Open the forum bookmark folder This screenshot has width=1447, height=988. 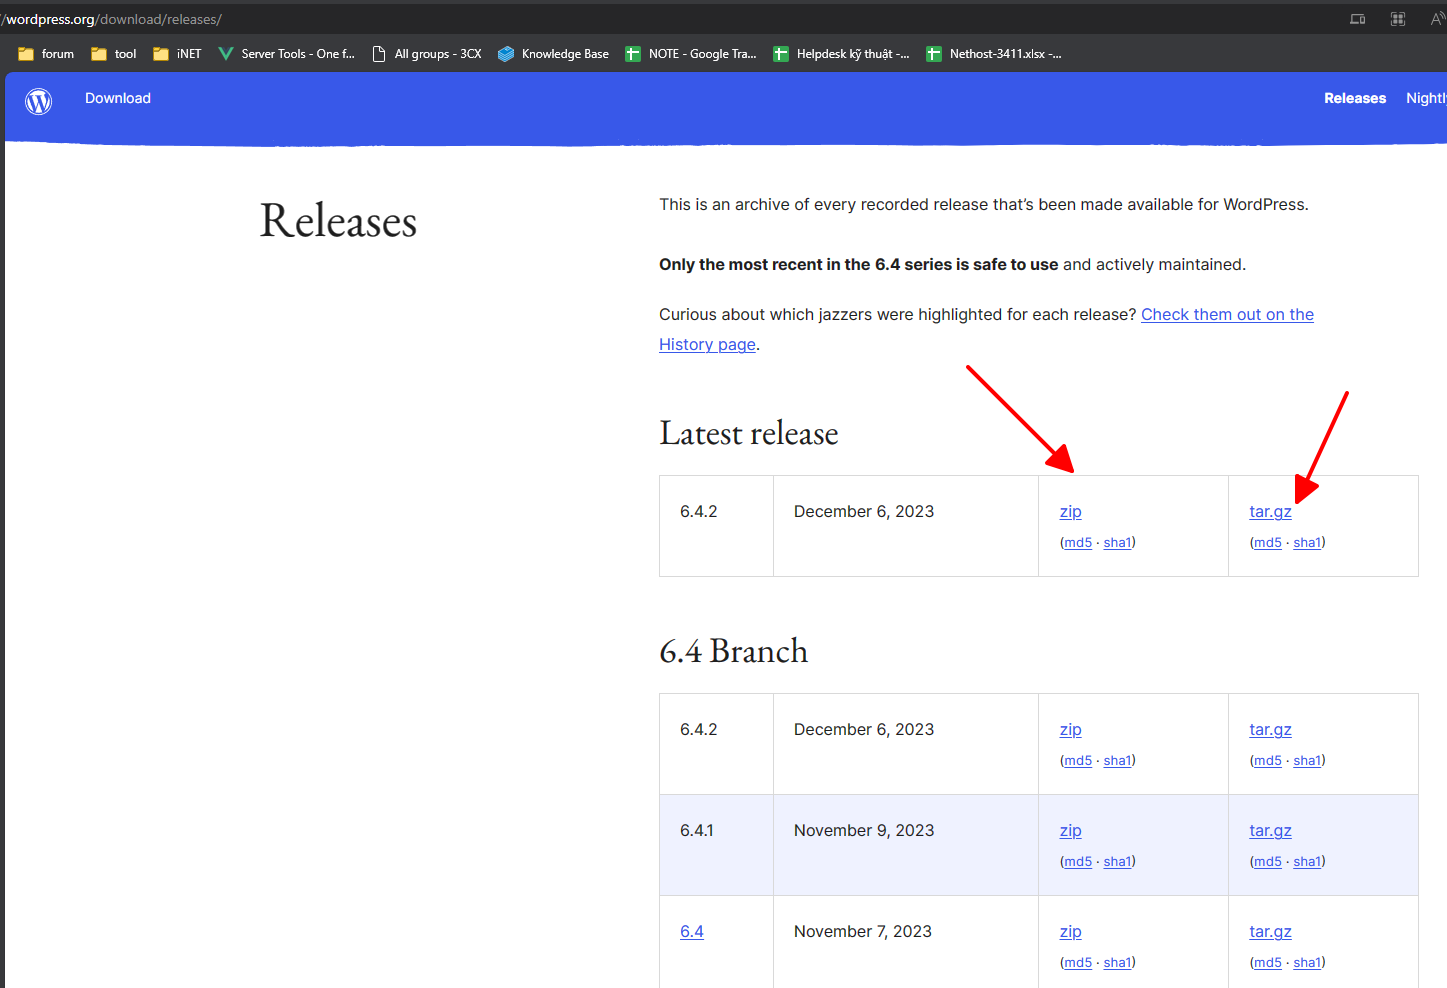tap(46, 54)
